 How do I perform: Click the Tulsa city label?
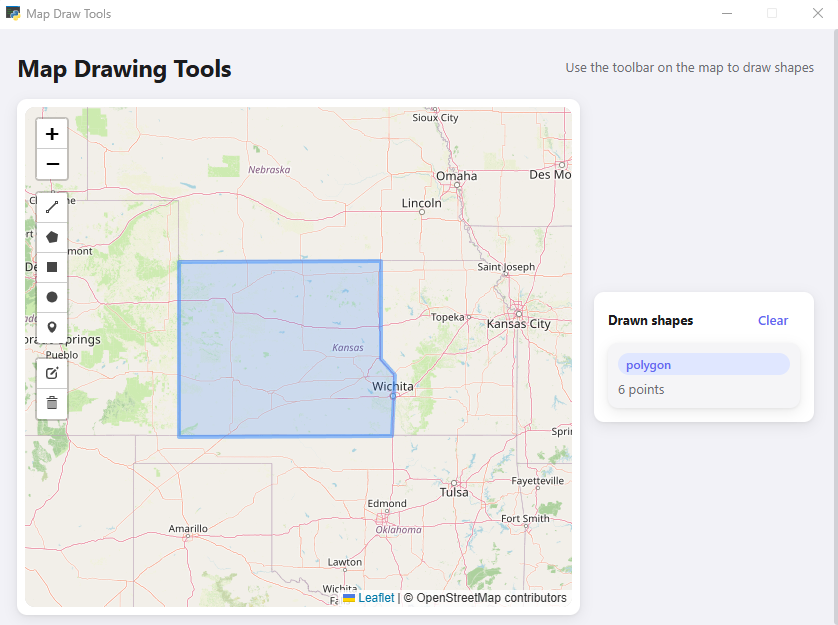point(454,492)
